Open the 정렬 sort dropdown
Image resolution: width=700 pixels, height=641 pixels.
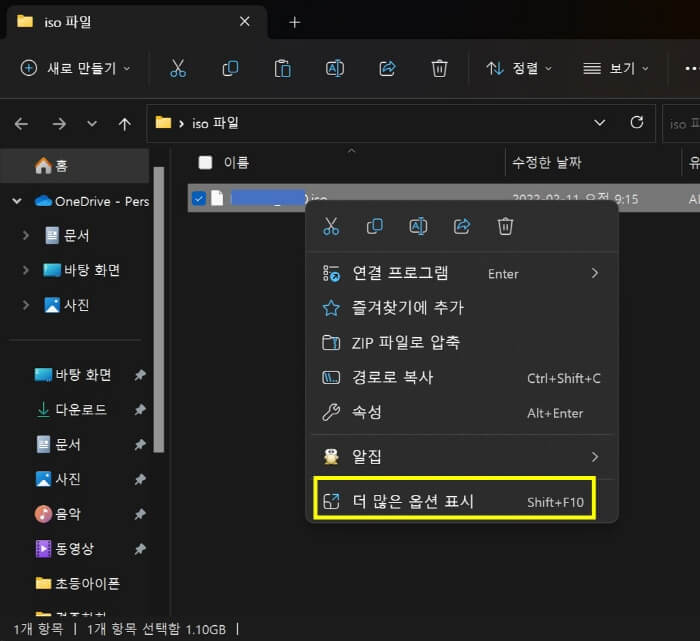pos(519,68)
